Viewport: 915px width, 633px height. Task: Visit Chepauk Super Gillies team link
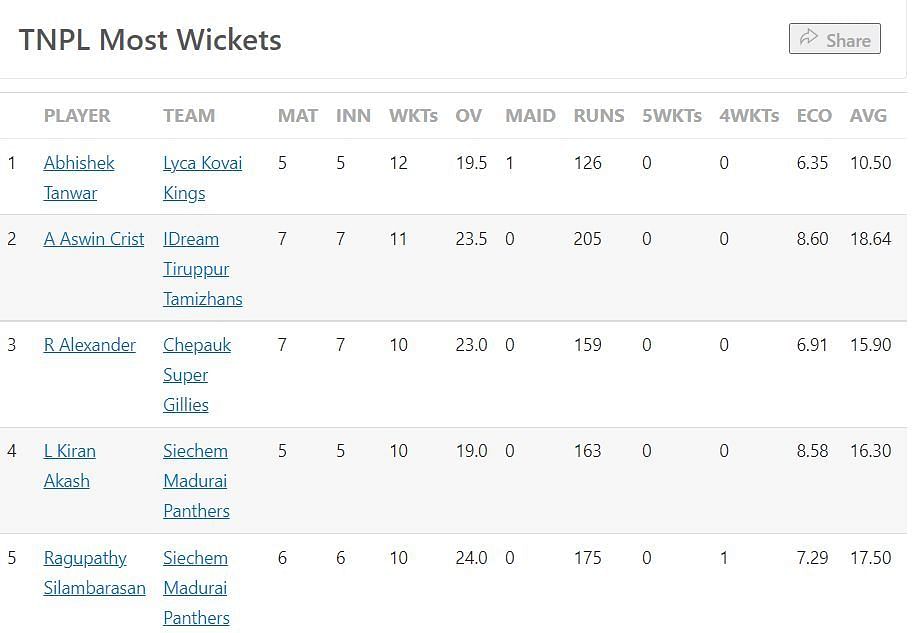point(197,345)
